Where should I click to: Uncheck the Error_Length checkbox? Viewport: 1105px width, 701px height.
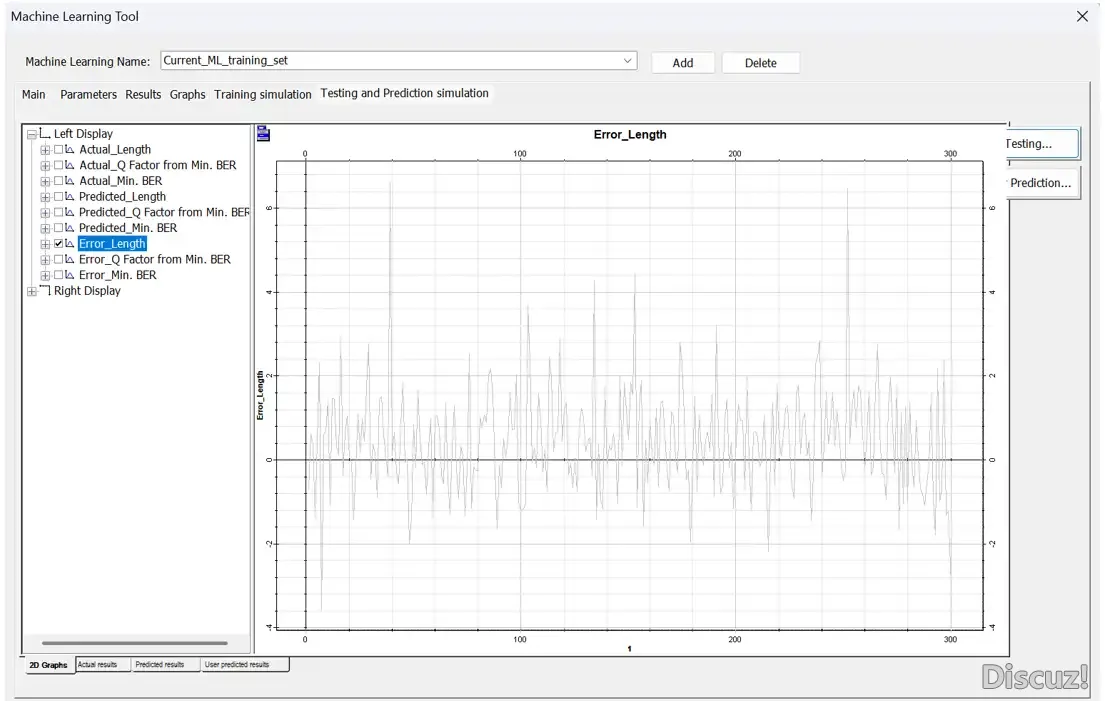coord(58,244)
